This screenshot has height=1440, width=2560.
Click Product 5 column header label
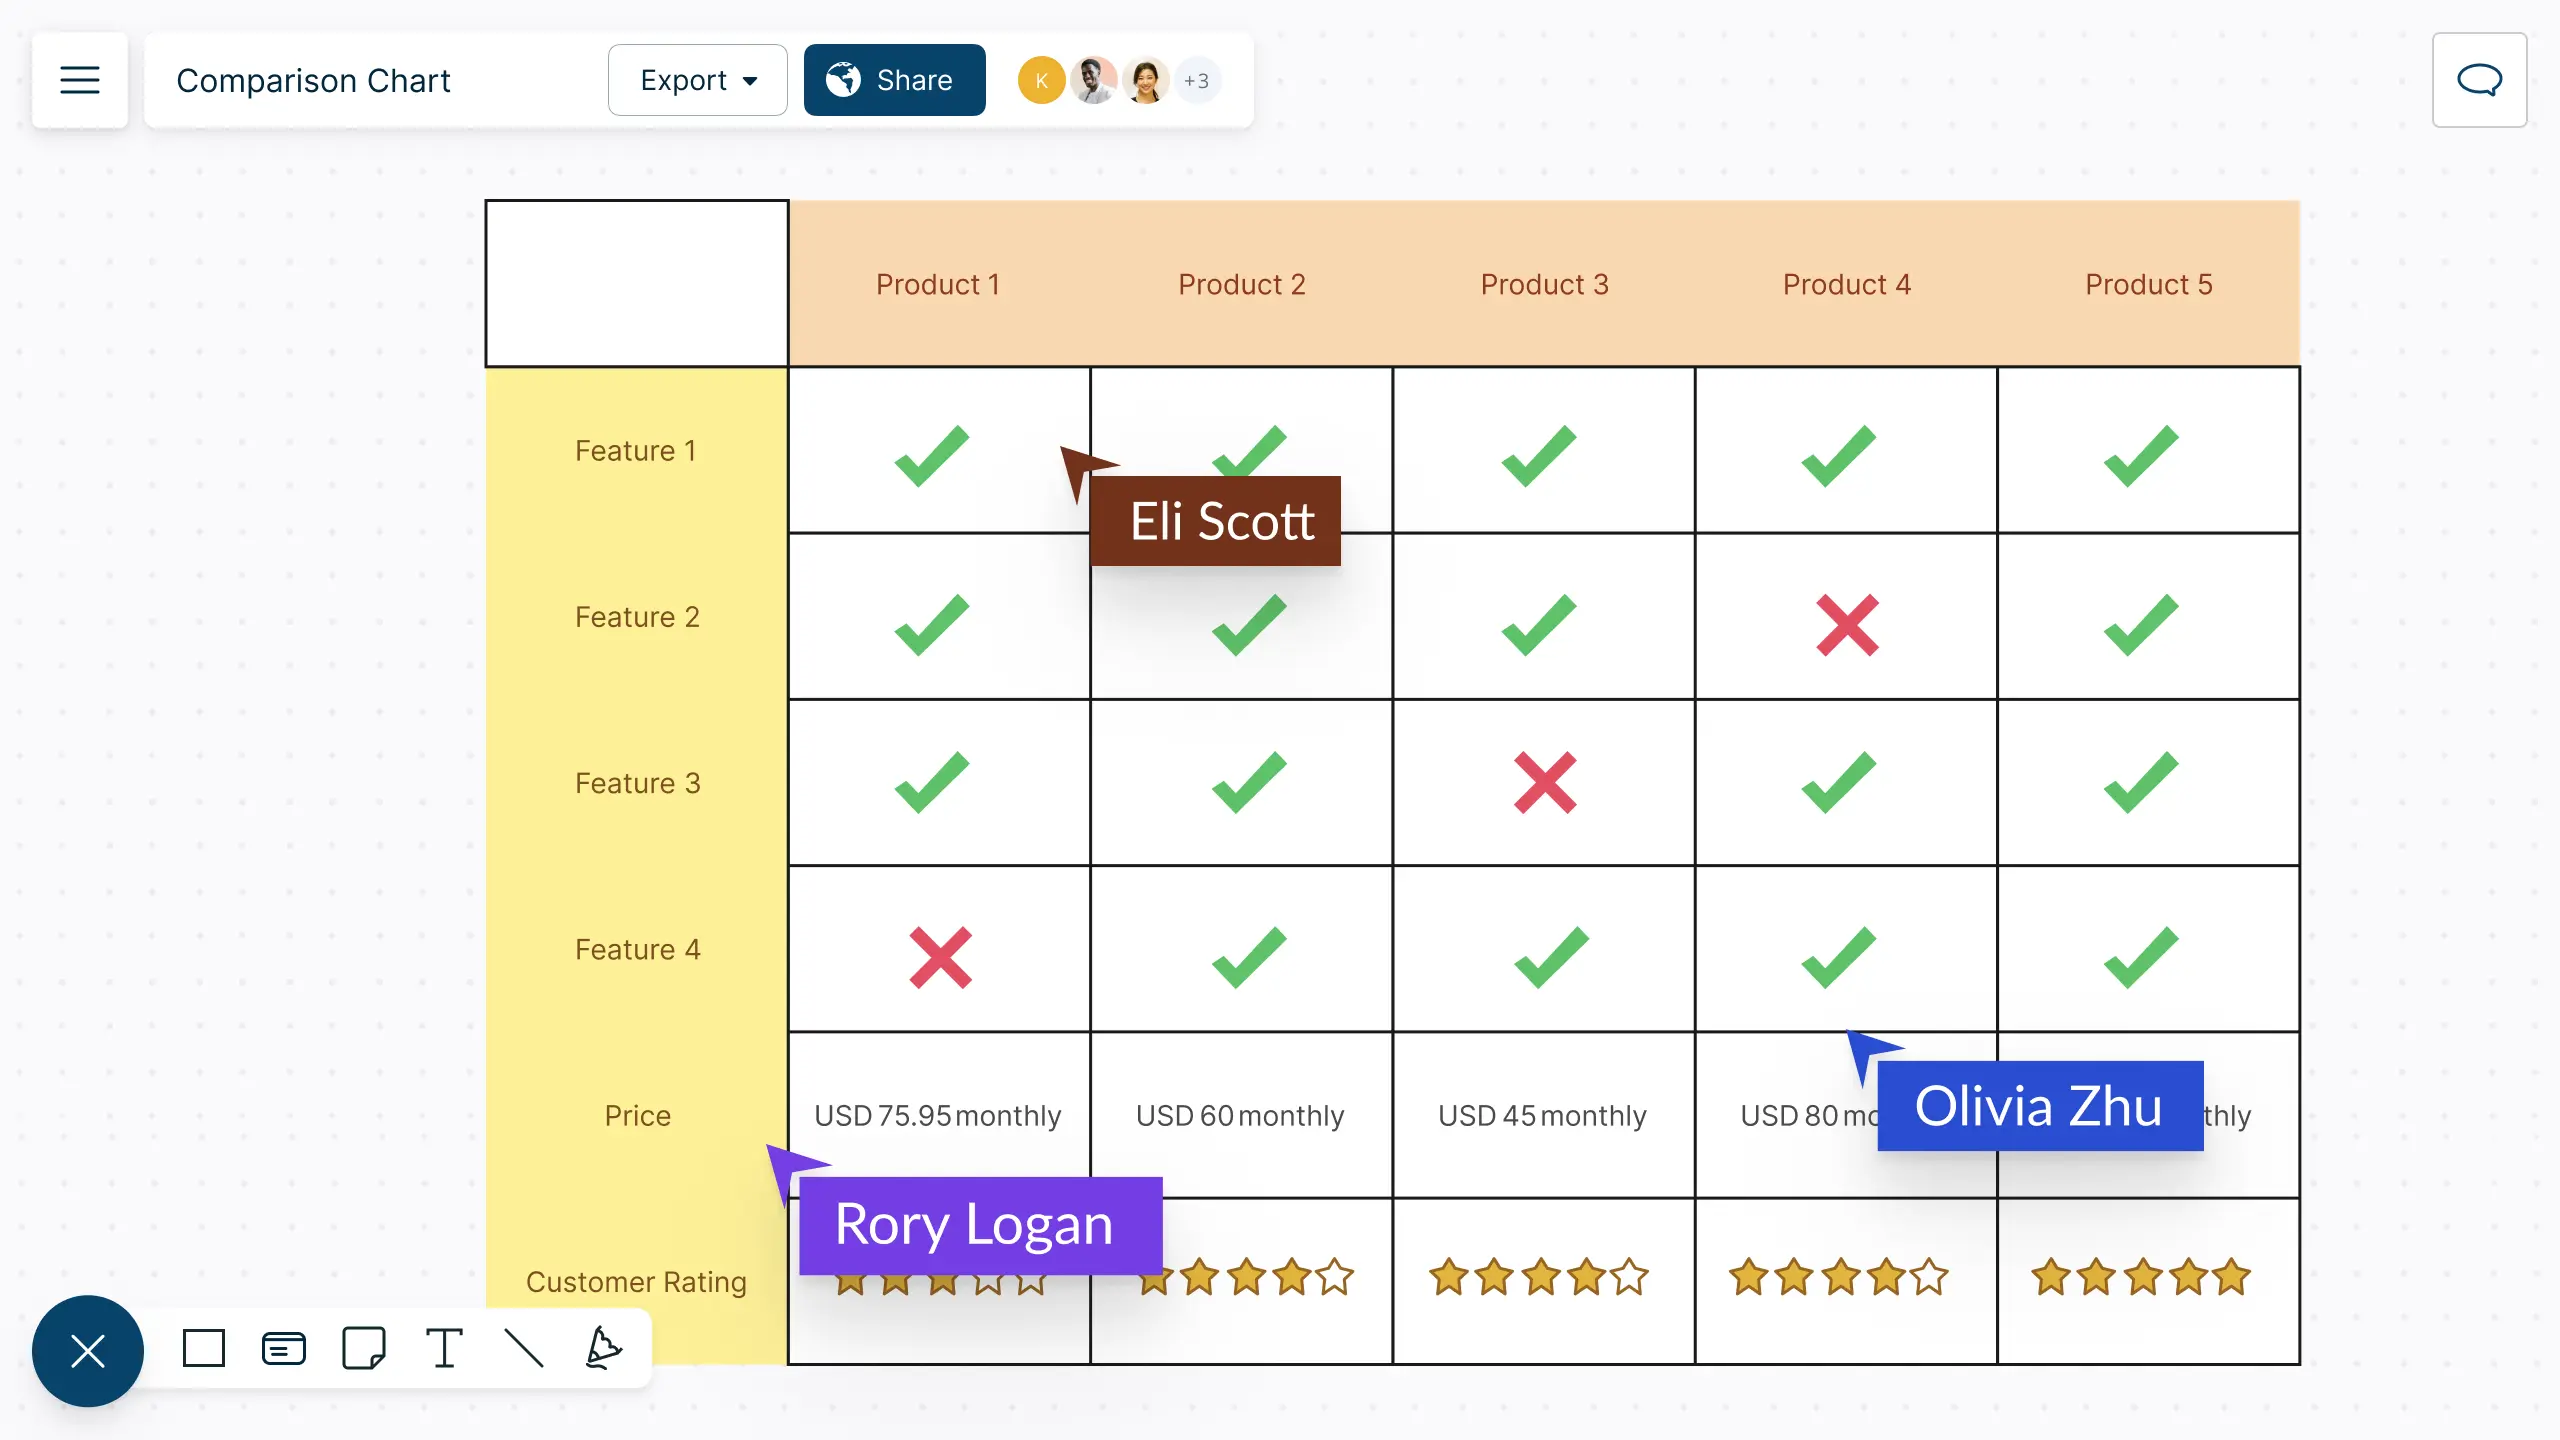tap(2147, 283)
